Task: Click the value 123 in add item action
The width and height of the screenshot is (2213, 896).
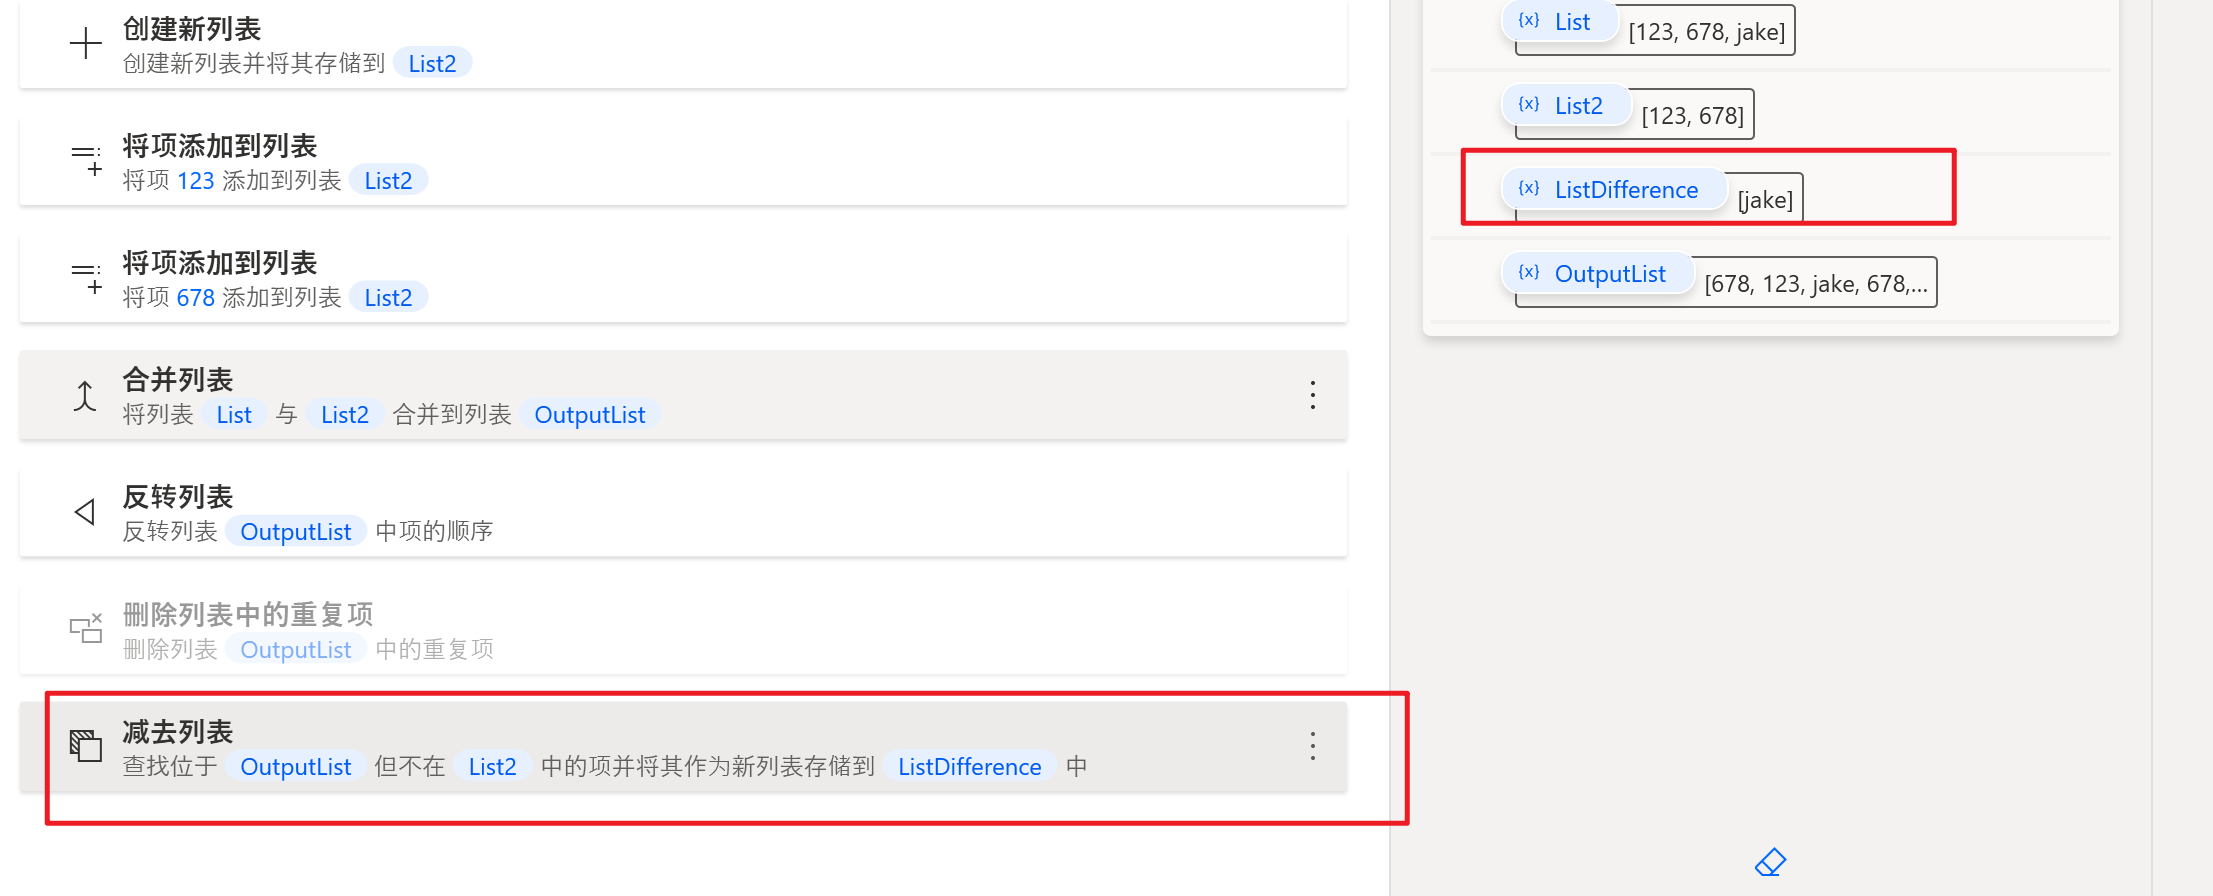Action: pos(196,180)
